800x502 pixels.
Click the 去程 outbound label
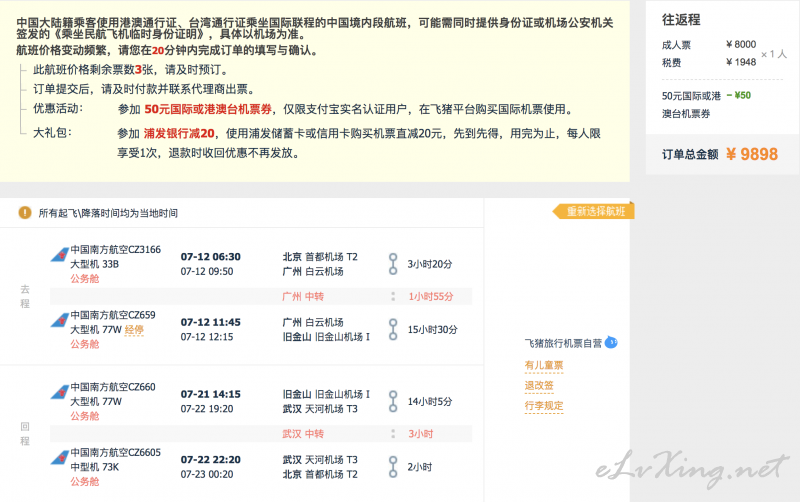[x=25, y=296]
